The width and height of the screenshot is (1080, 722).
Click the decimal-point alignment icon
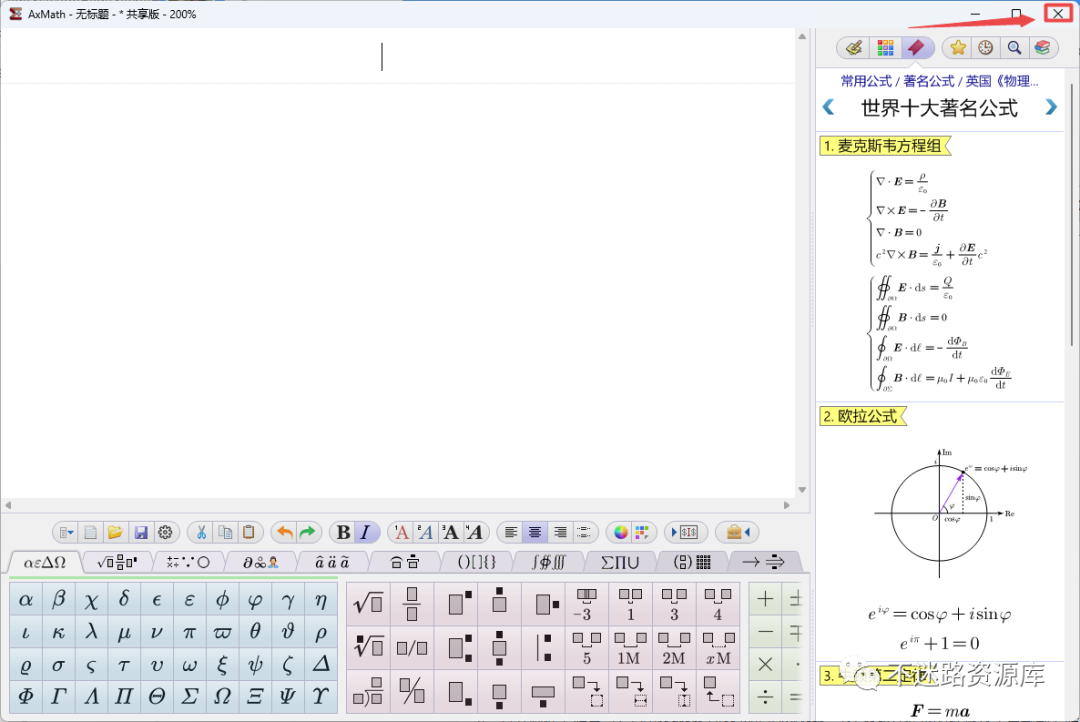583,532
